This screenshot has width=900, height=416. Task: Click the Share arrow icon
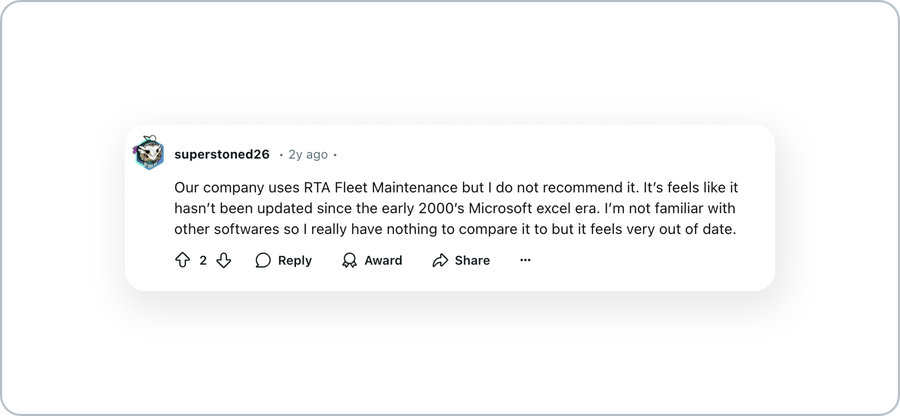click(440, 261)
